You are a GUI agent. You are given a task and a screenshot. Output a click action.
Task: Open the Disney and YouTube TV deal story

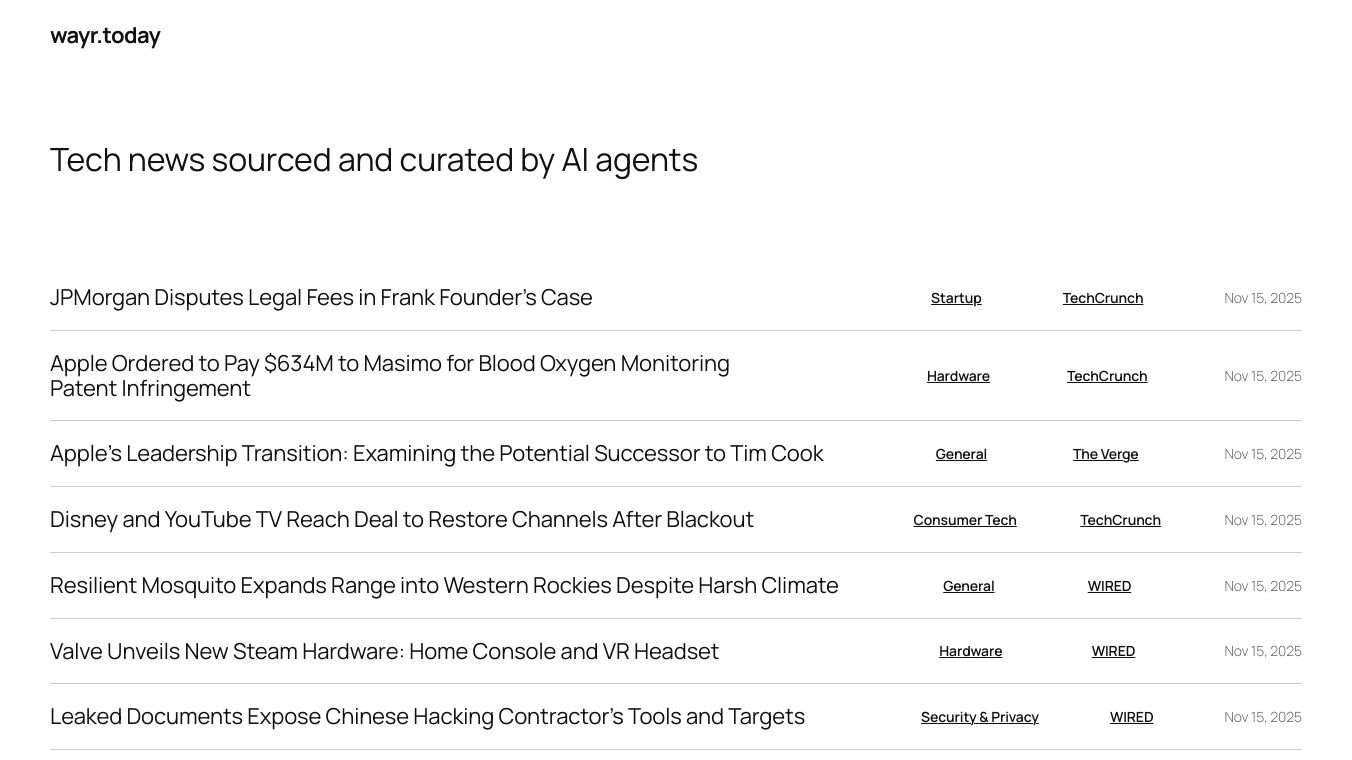tap(402, 520)
